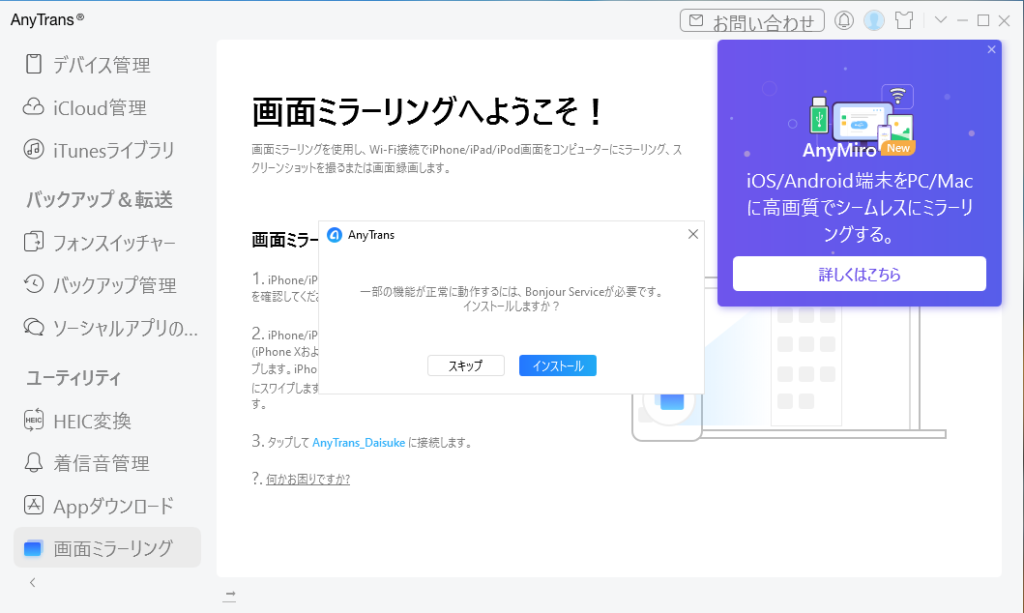The width and height of the screenshot is (1024, 613).
Task: Minimize the AnyTrans window
Action: pos(962,20)
